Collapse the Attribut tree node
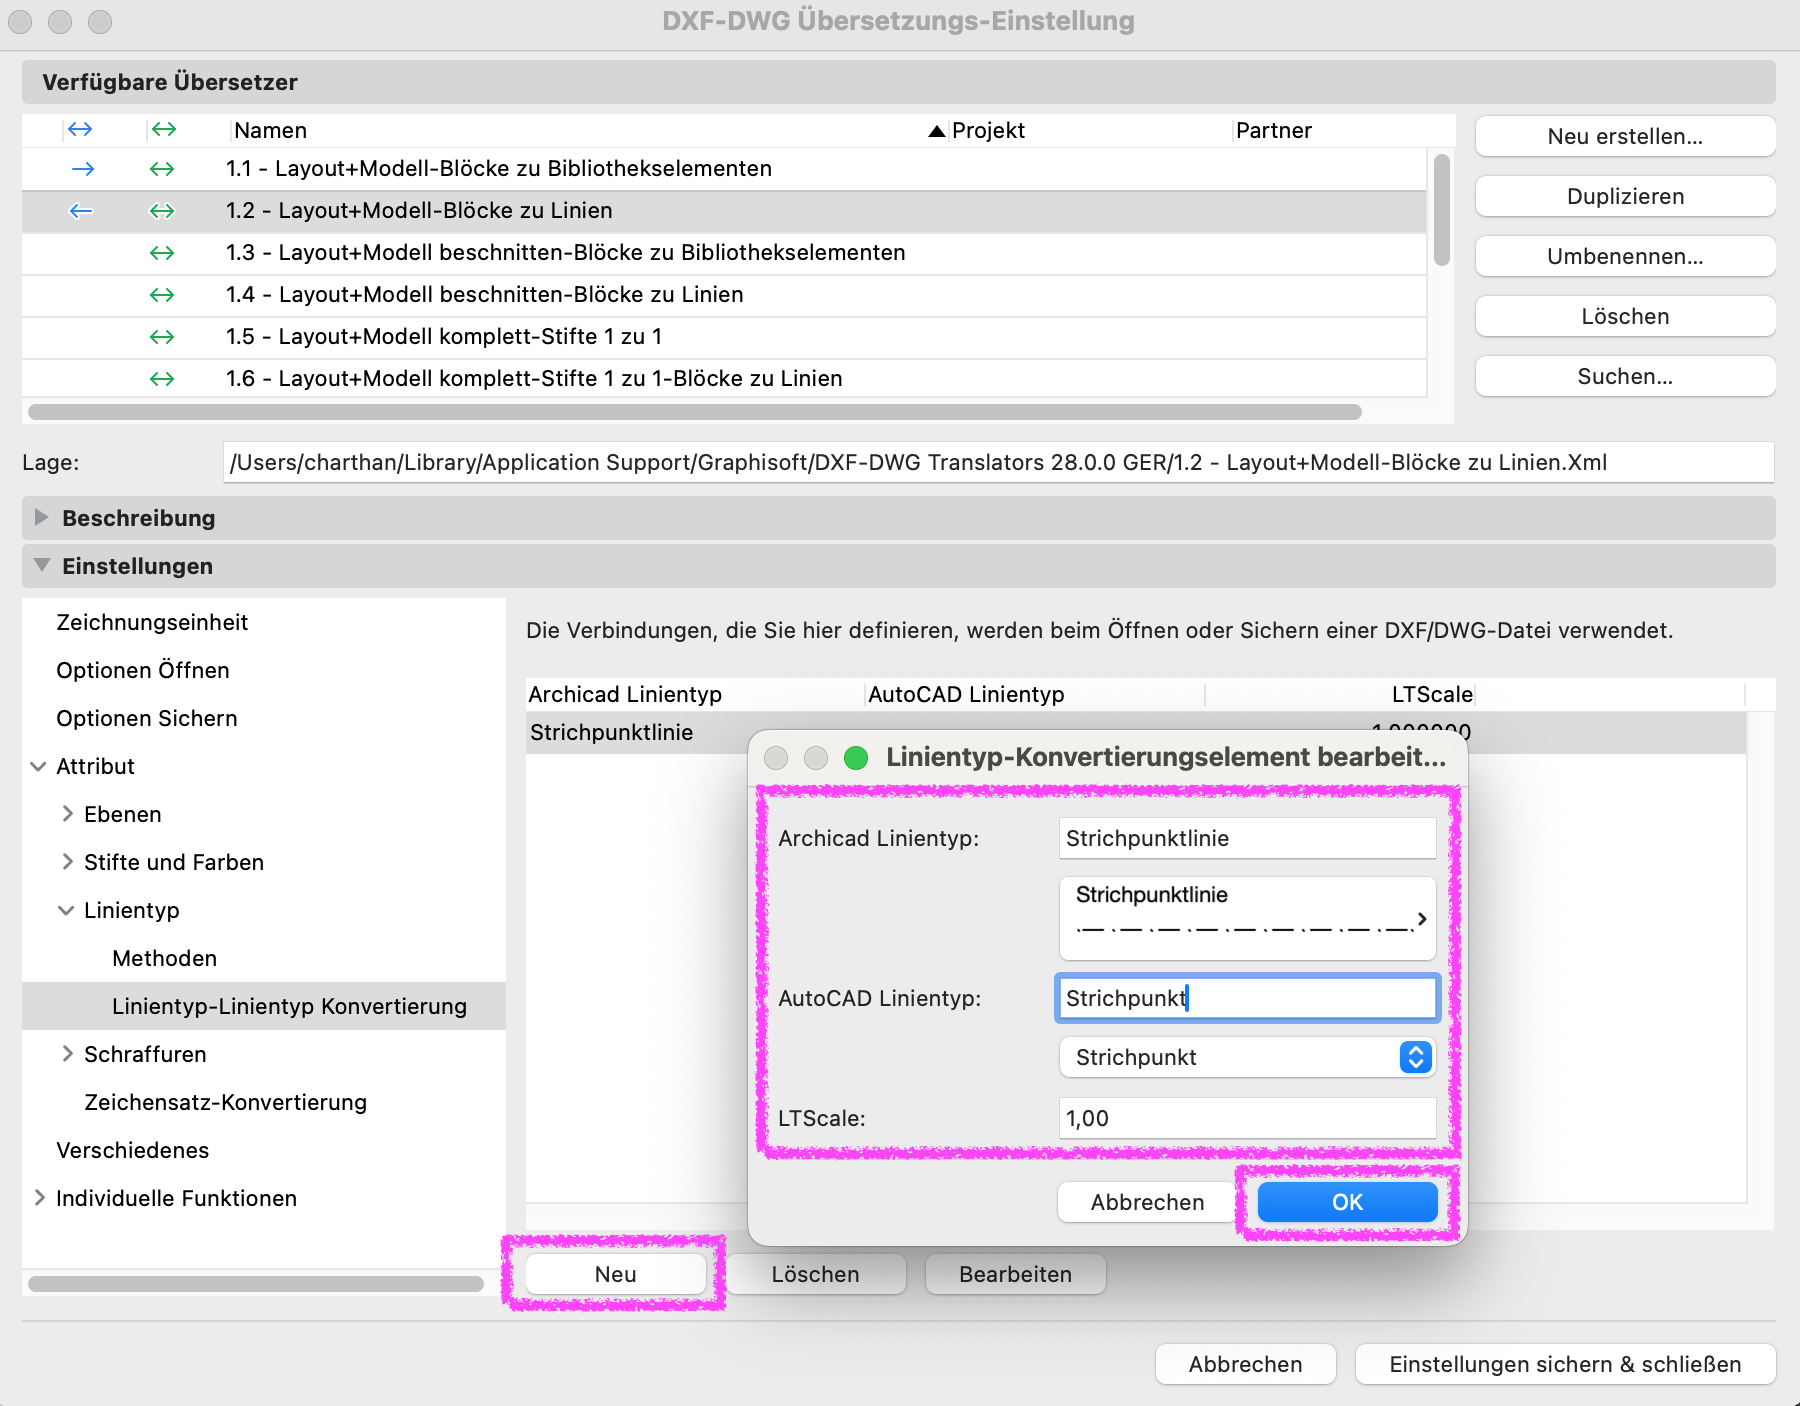This screenshot has width=1800, height=1406. click(x=38, y=766)
